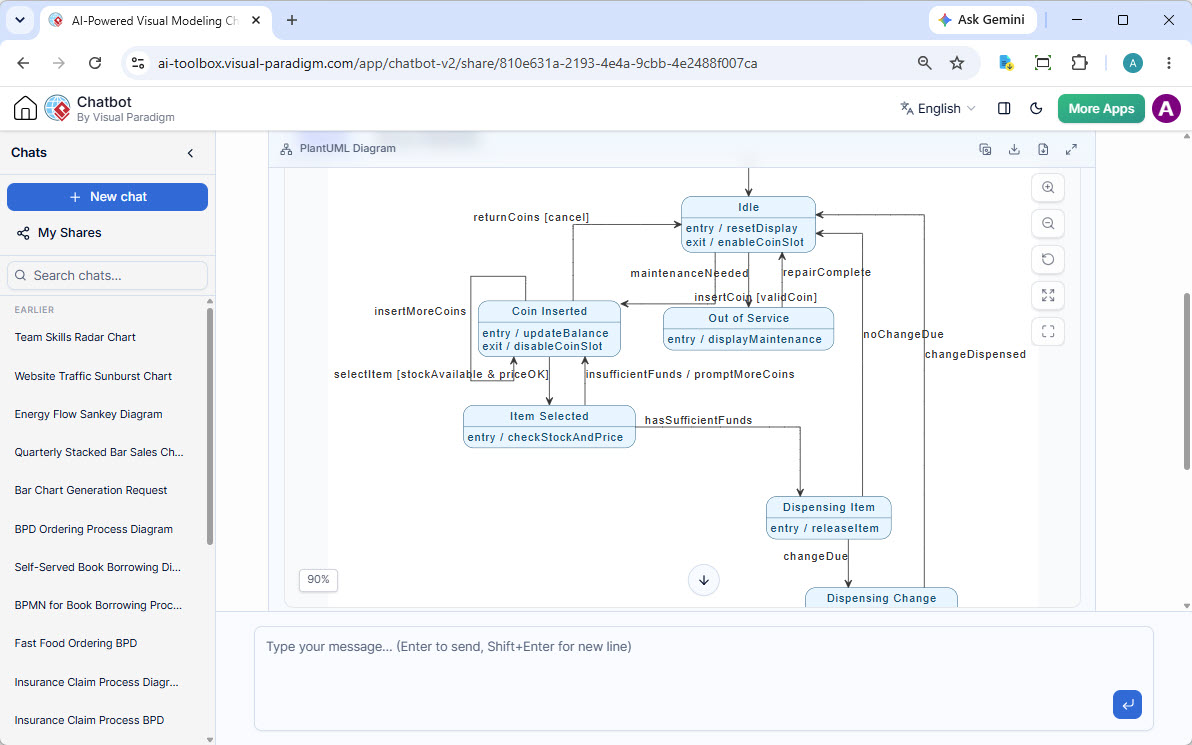Select the Coin Inserted state node
This screenshot has height=745, width=1192.
[x=549, y=328]
